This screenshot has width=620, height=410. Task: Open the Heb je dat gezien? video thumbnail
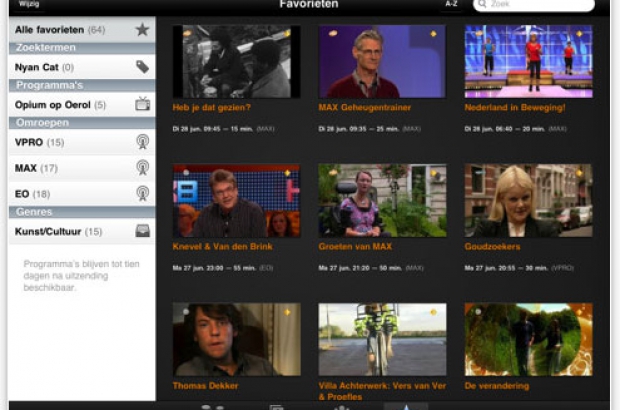(236, 61)
